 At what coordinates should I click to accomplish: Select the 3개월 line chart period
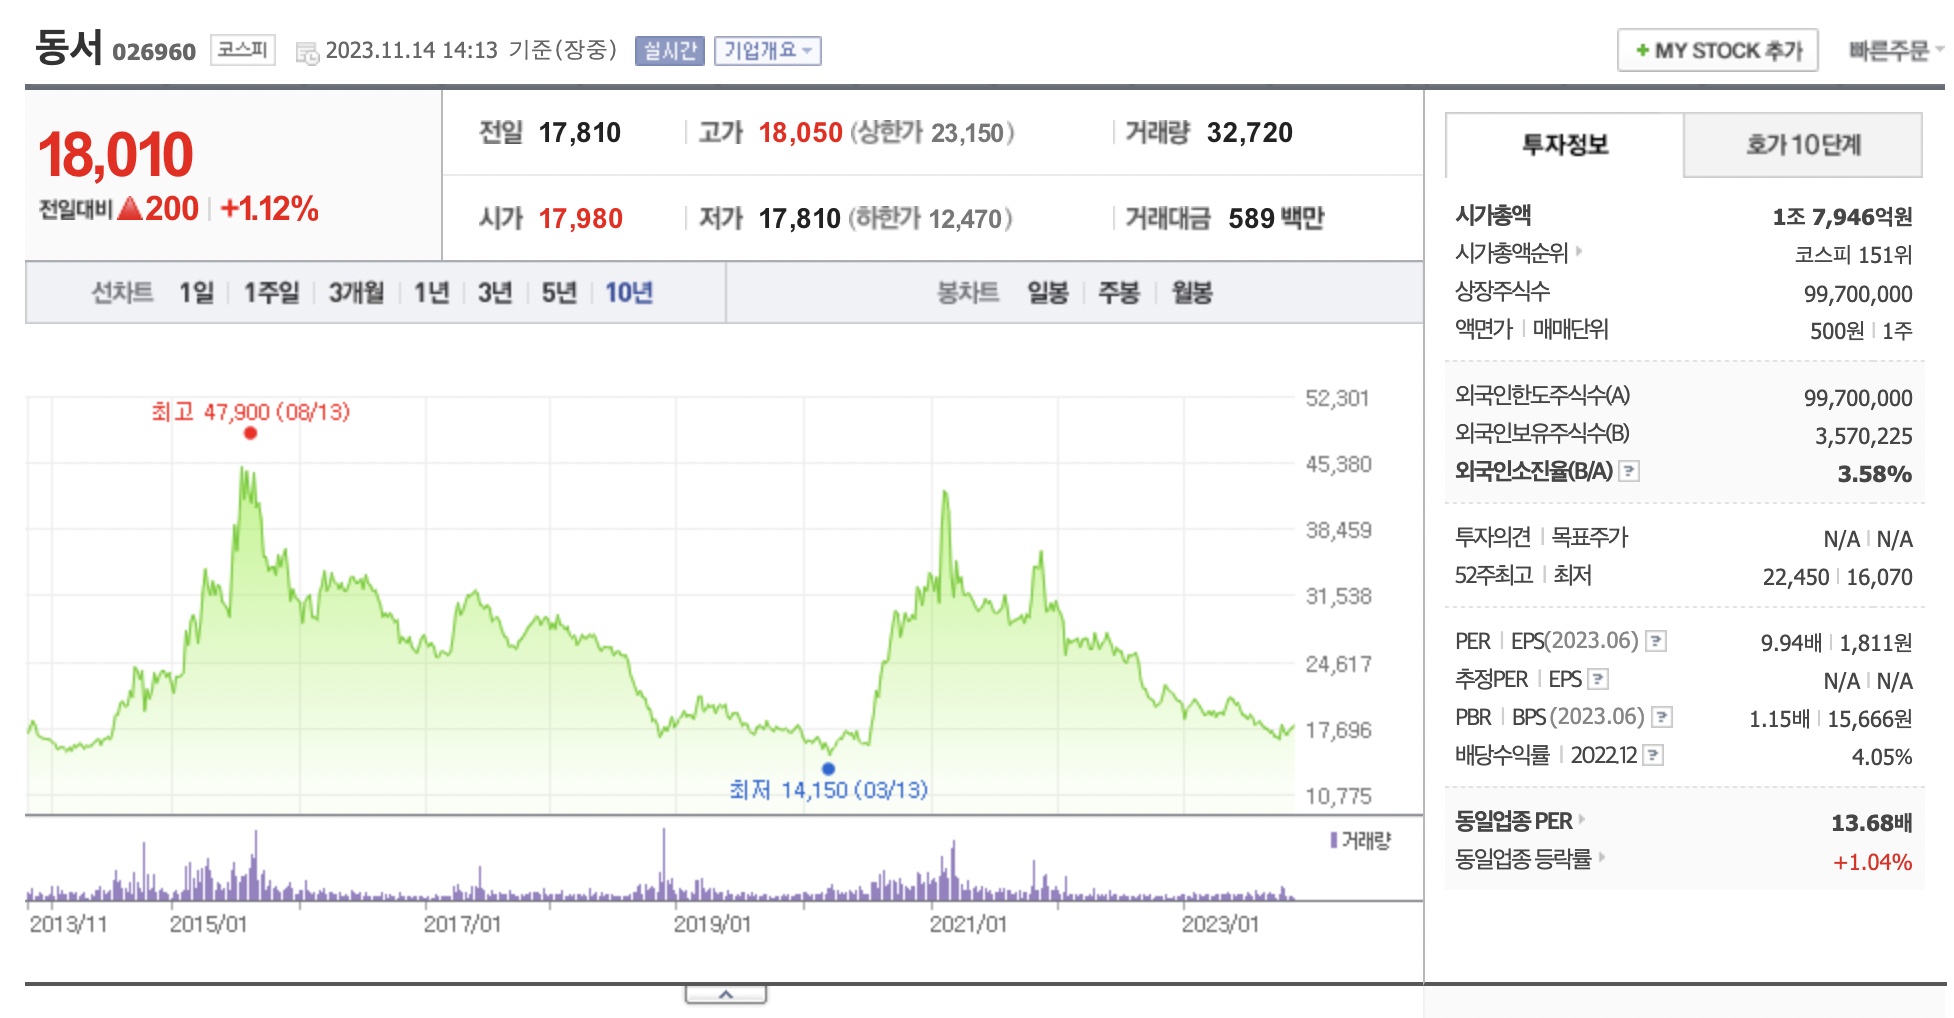click(x=356, y=292)
